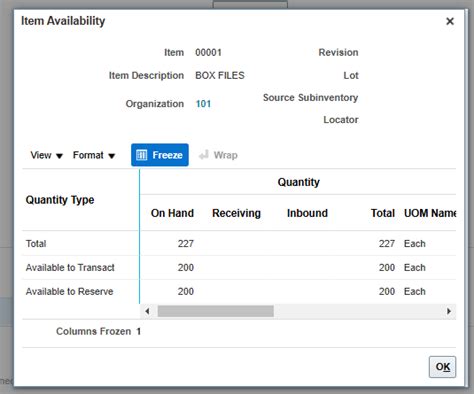The image size is (474, 394).
Task: Open the Format dropdown menu
Action: click(94, 155)
